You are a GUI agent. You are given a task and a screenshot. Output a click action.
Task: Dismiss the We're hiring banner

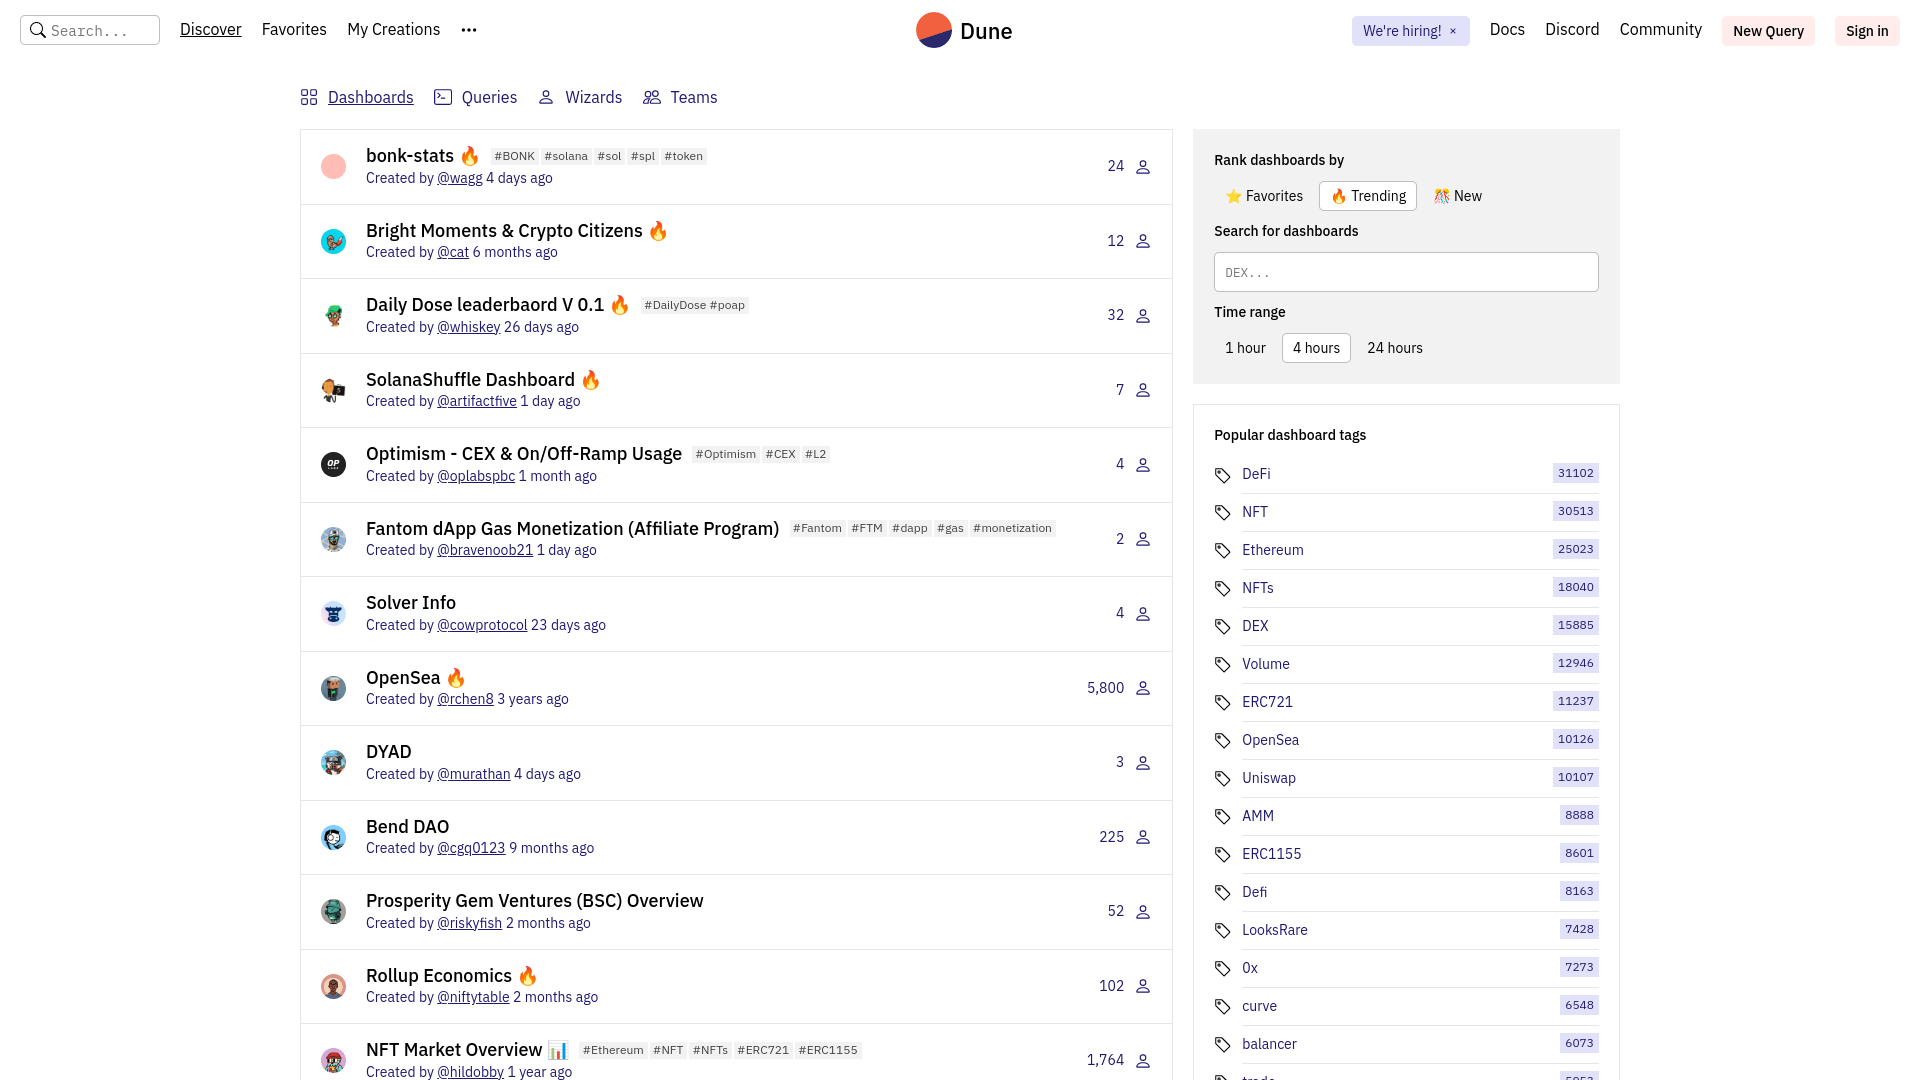tap(1453, 31)
